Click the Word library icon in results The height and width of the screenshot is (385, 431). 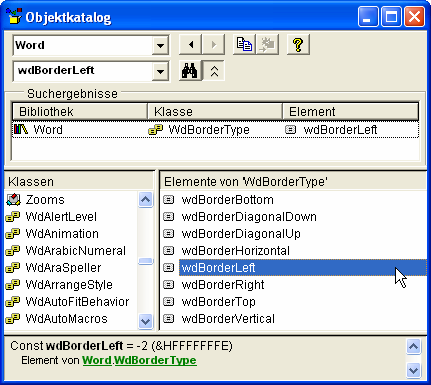coord(21,129)
